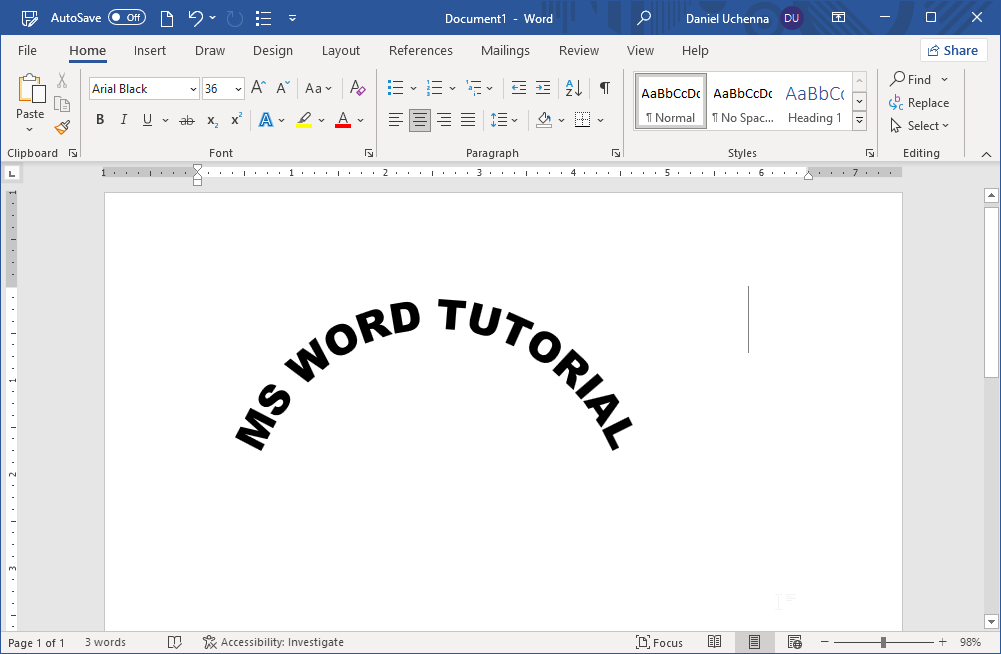This screenshot has height=654, width=1001.
Task: Open the Format Painter
Action: point(61,127)
